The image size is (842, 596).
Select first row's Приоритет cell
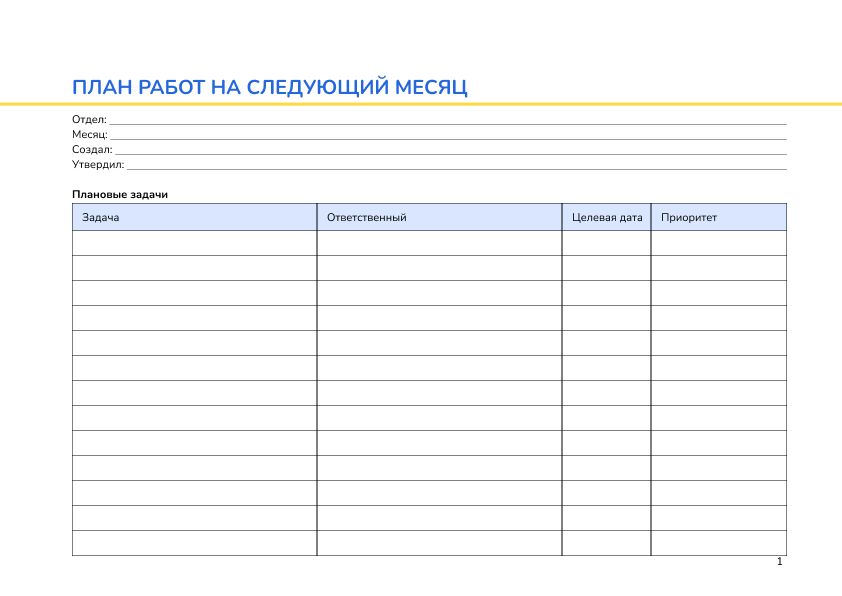tap(718, 243)
